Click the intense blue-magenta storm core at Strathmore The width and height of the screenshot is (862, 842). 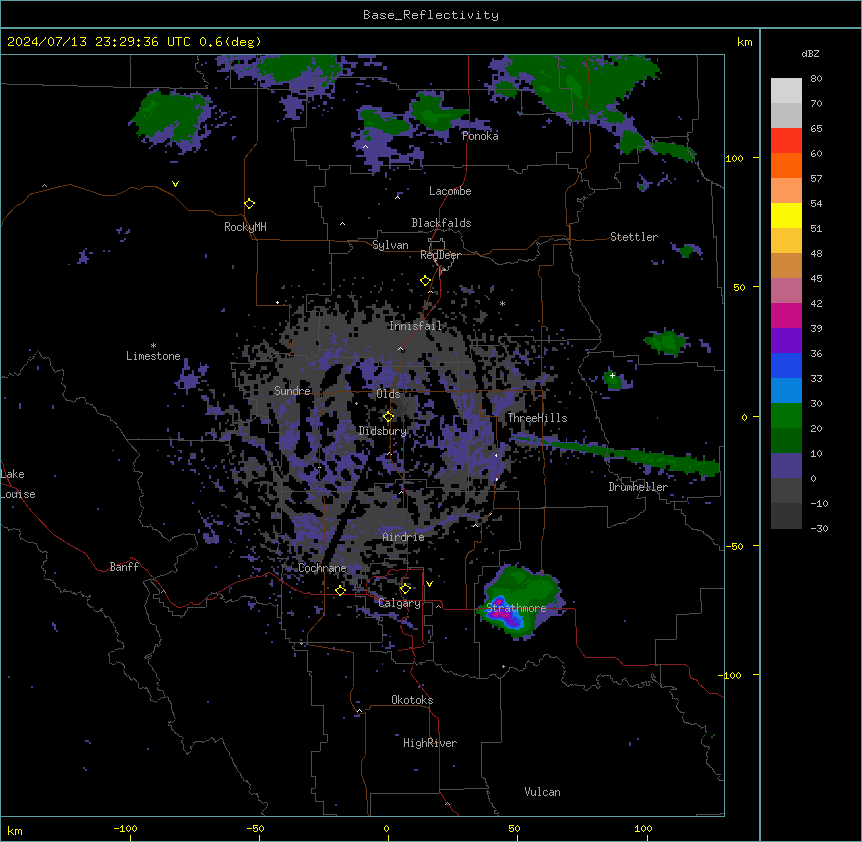click(x=505, y=614)
